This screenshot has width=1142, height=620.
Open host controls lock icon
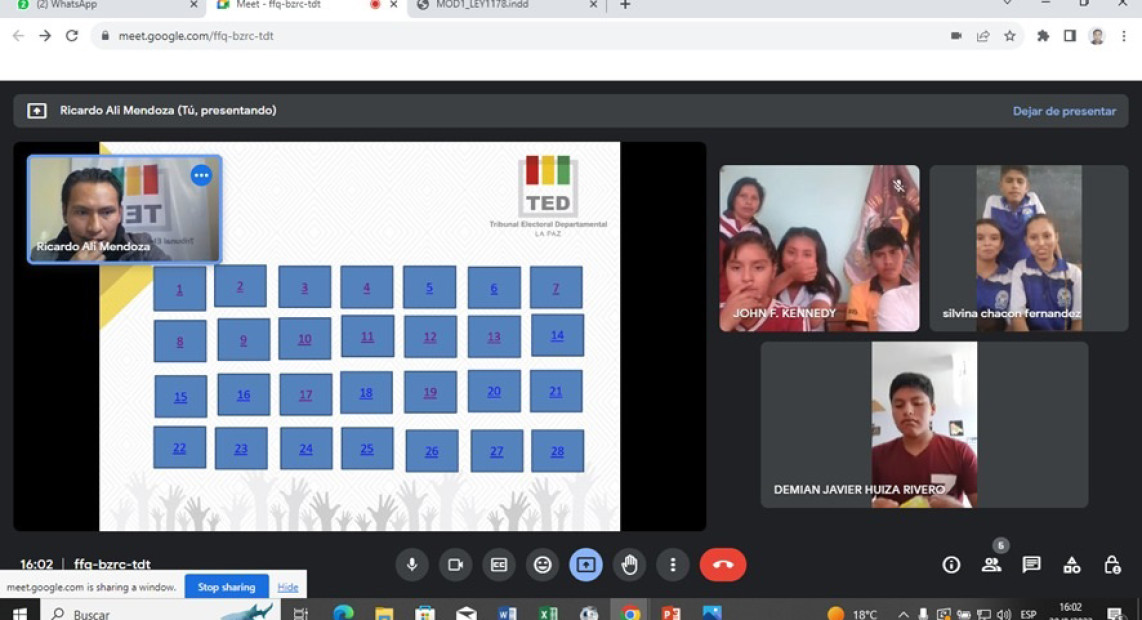coord(1111,565)
